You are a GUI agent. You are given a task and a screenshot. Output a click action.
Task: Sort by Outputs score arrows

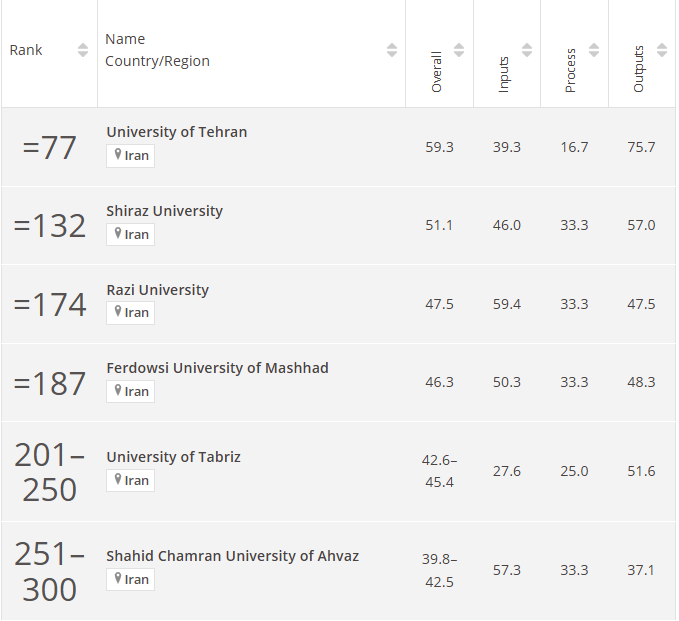point(662,50)
